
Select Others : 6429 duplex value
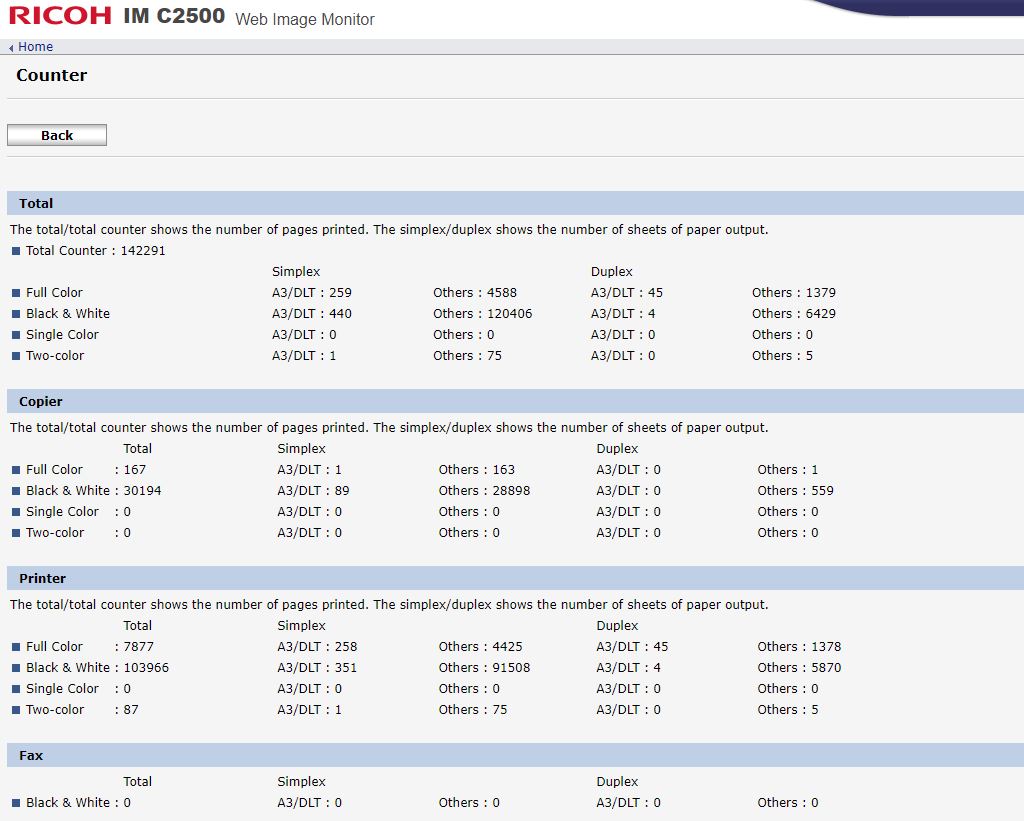793,314
